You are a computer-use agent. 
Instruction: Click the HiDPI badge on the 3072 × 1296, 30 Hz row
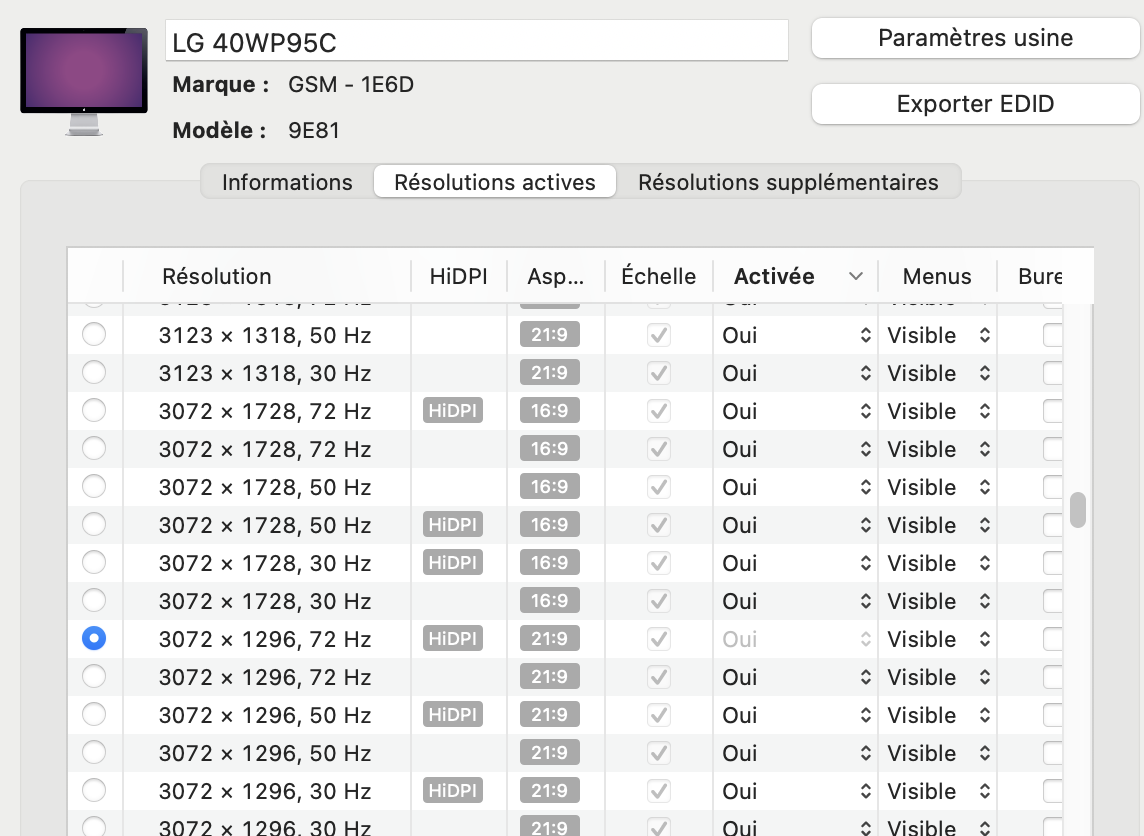(x=452, y=790)
